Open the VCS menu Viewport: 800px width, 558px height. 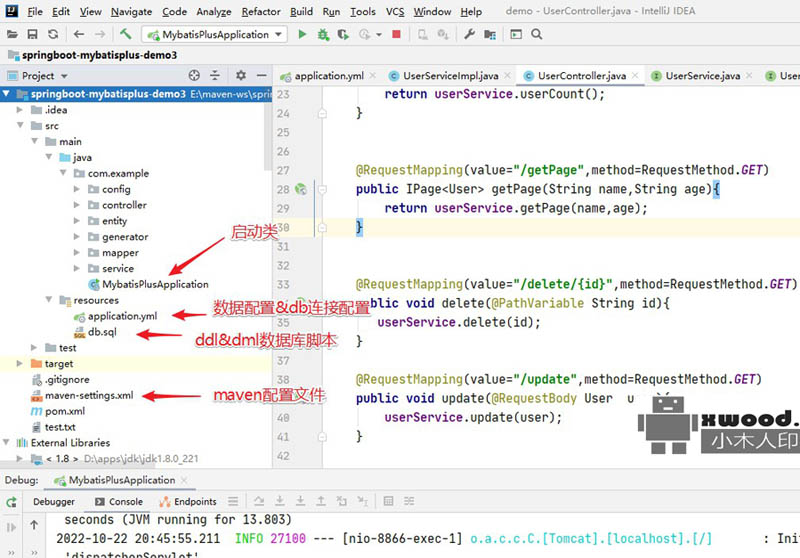pyautogui.click(x=394, y=11)
